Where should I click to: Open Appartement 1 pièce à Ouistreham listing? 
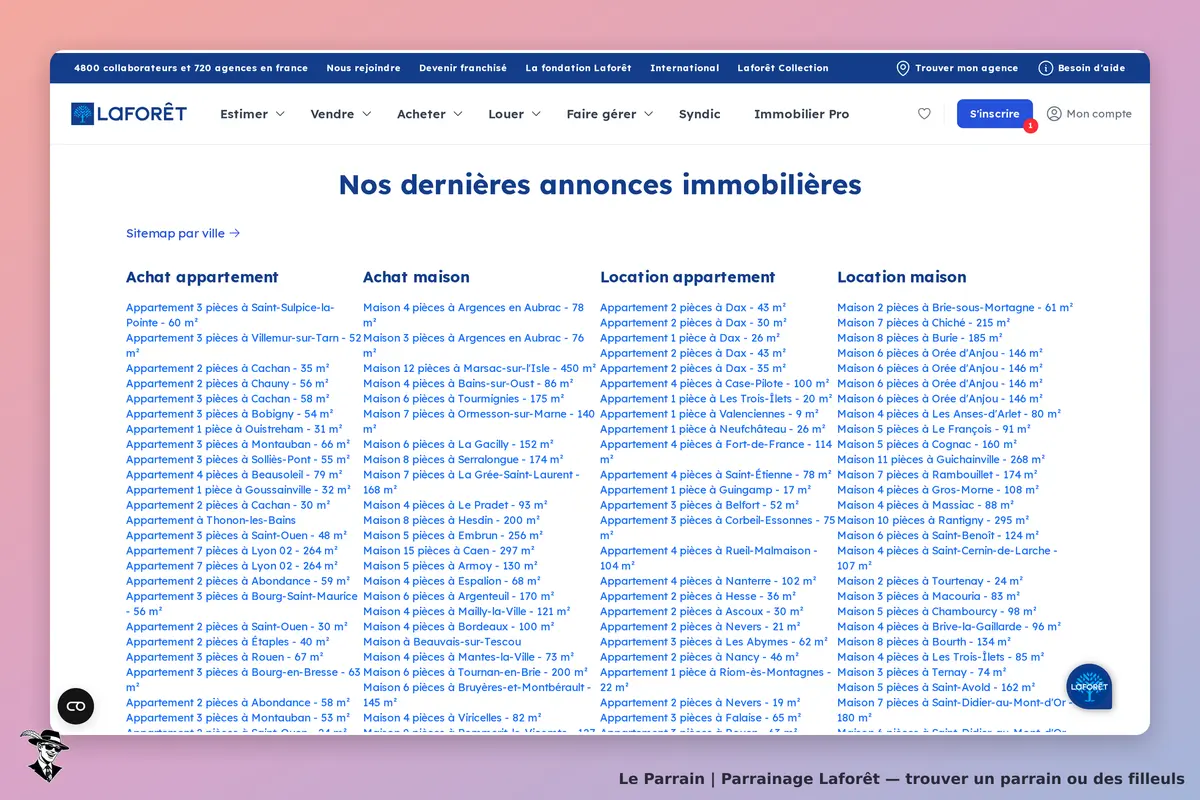click(234, 429)
